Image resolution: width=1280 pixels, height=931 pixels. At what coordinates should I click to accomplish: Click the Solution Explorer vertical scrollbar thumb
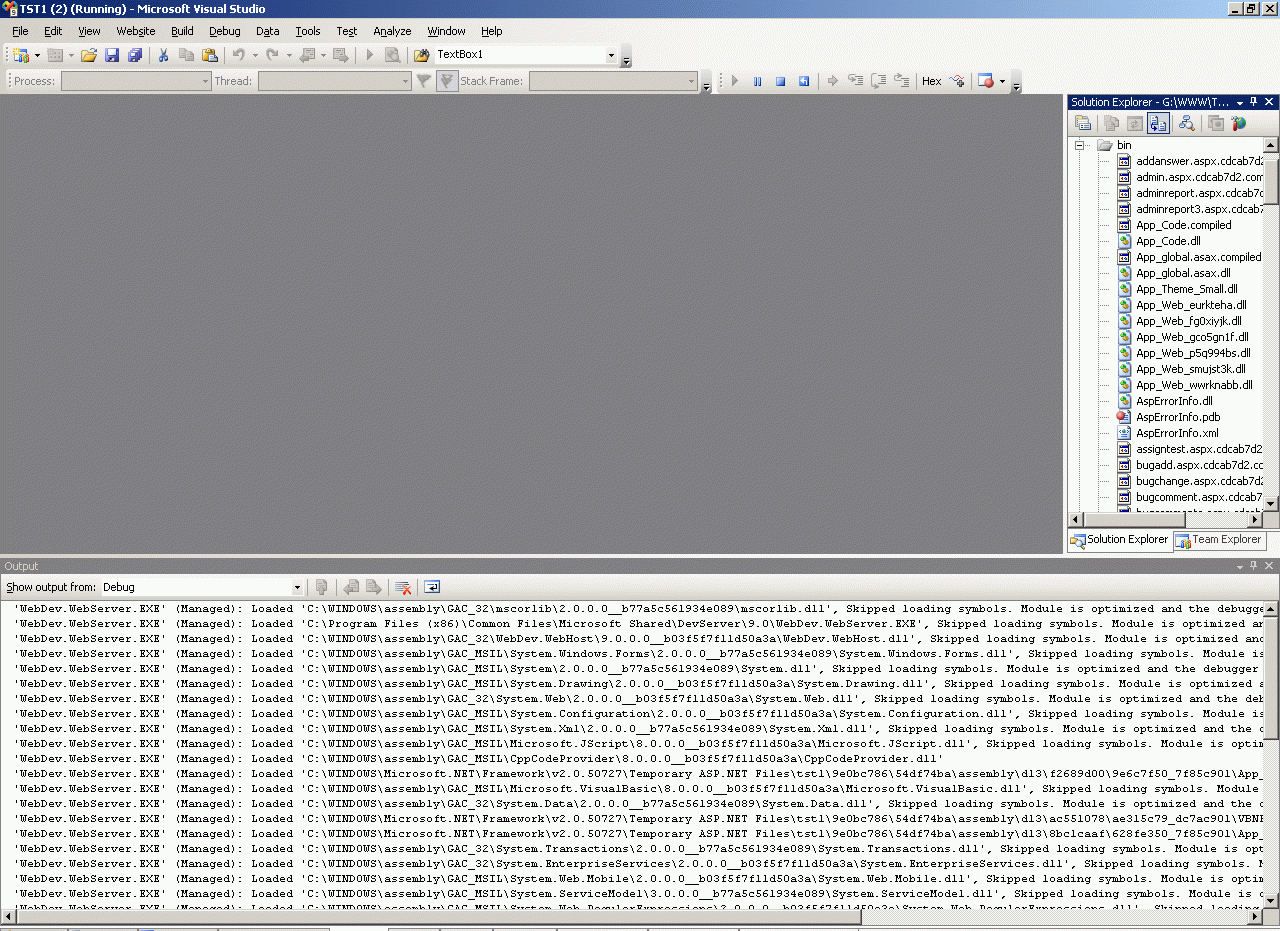[x=1272, y=180]
